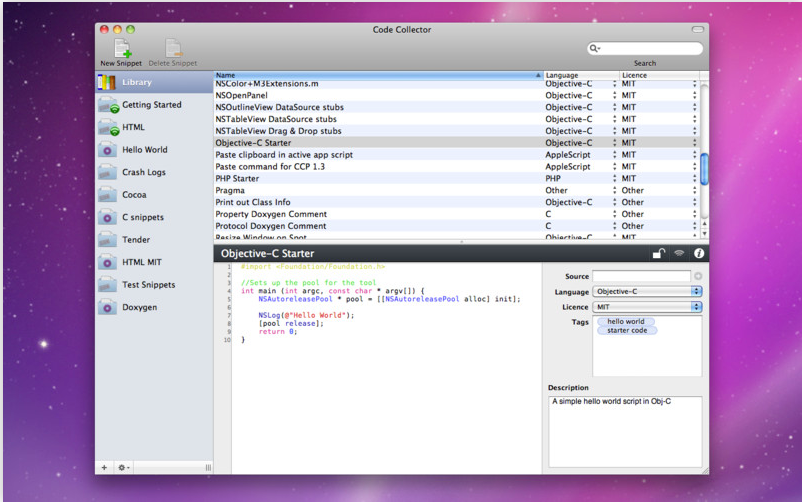Image resolution: width=802 pixels, height=502 pixels.
Task: Open the Language dropdown in info panel
Action: coord(647,291)
